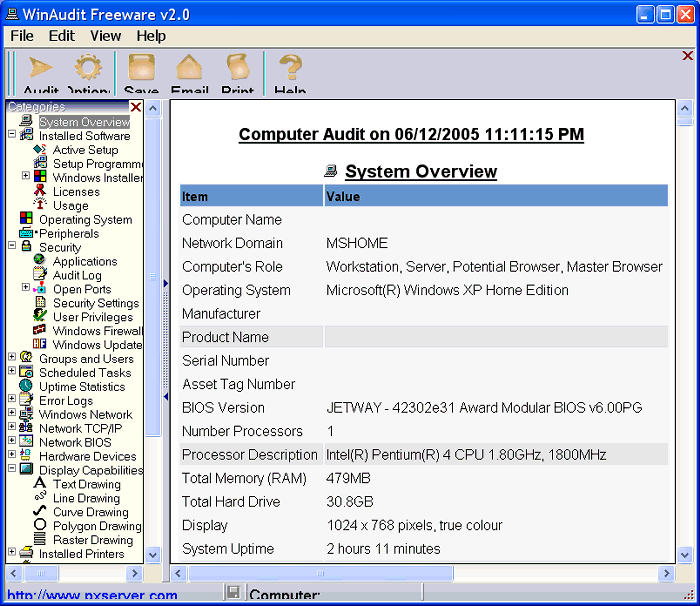Click the Audit Log notepad icon
The height and width of the screenshot is (606, 700).
tap(40, 274)
